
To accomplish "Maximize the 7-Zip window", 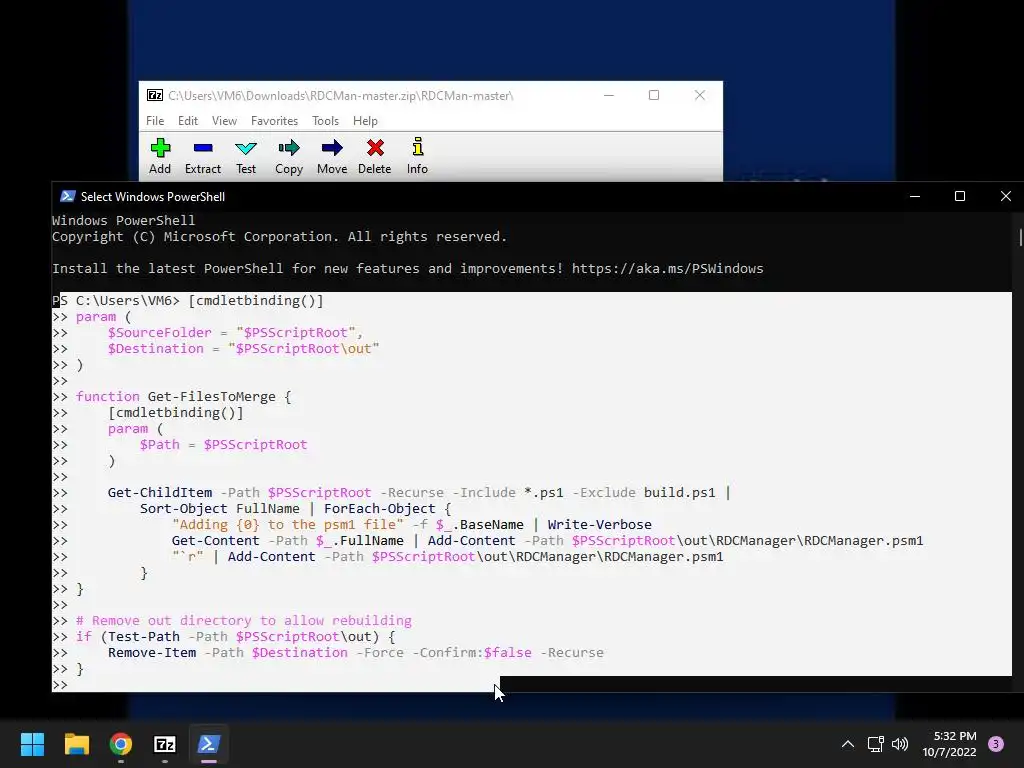I will click(x=654, y=95).
